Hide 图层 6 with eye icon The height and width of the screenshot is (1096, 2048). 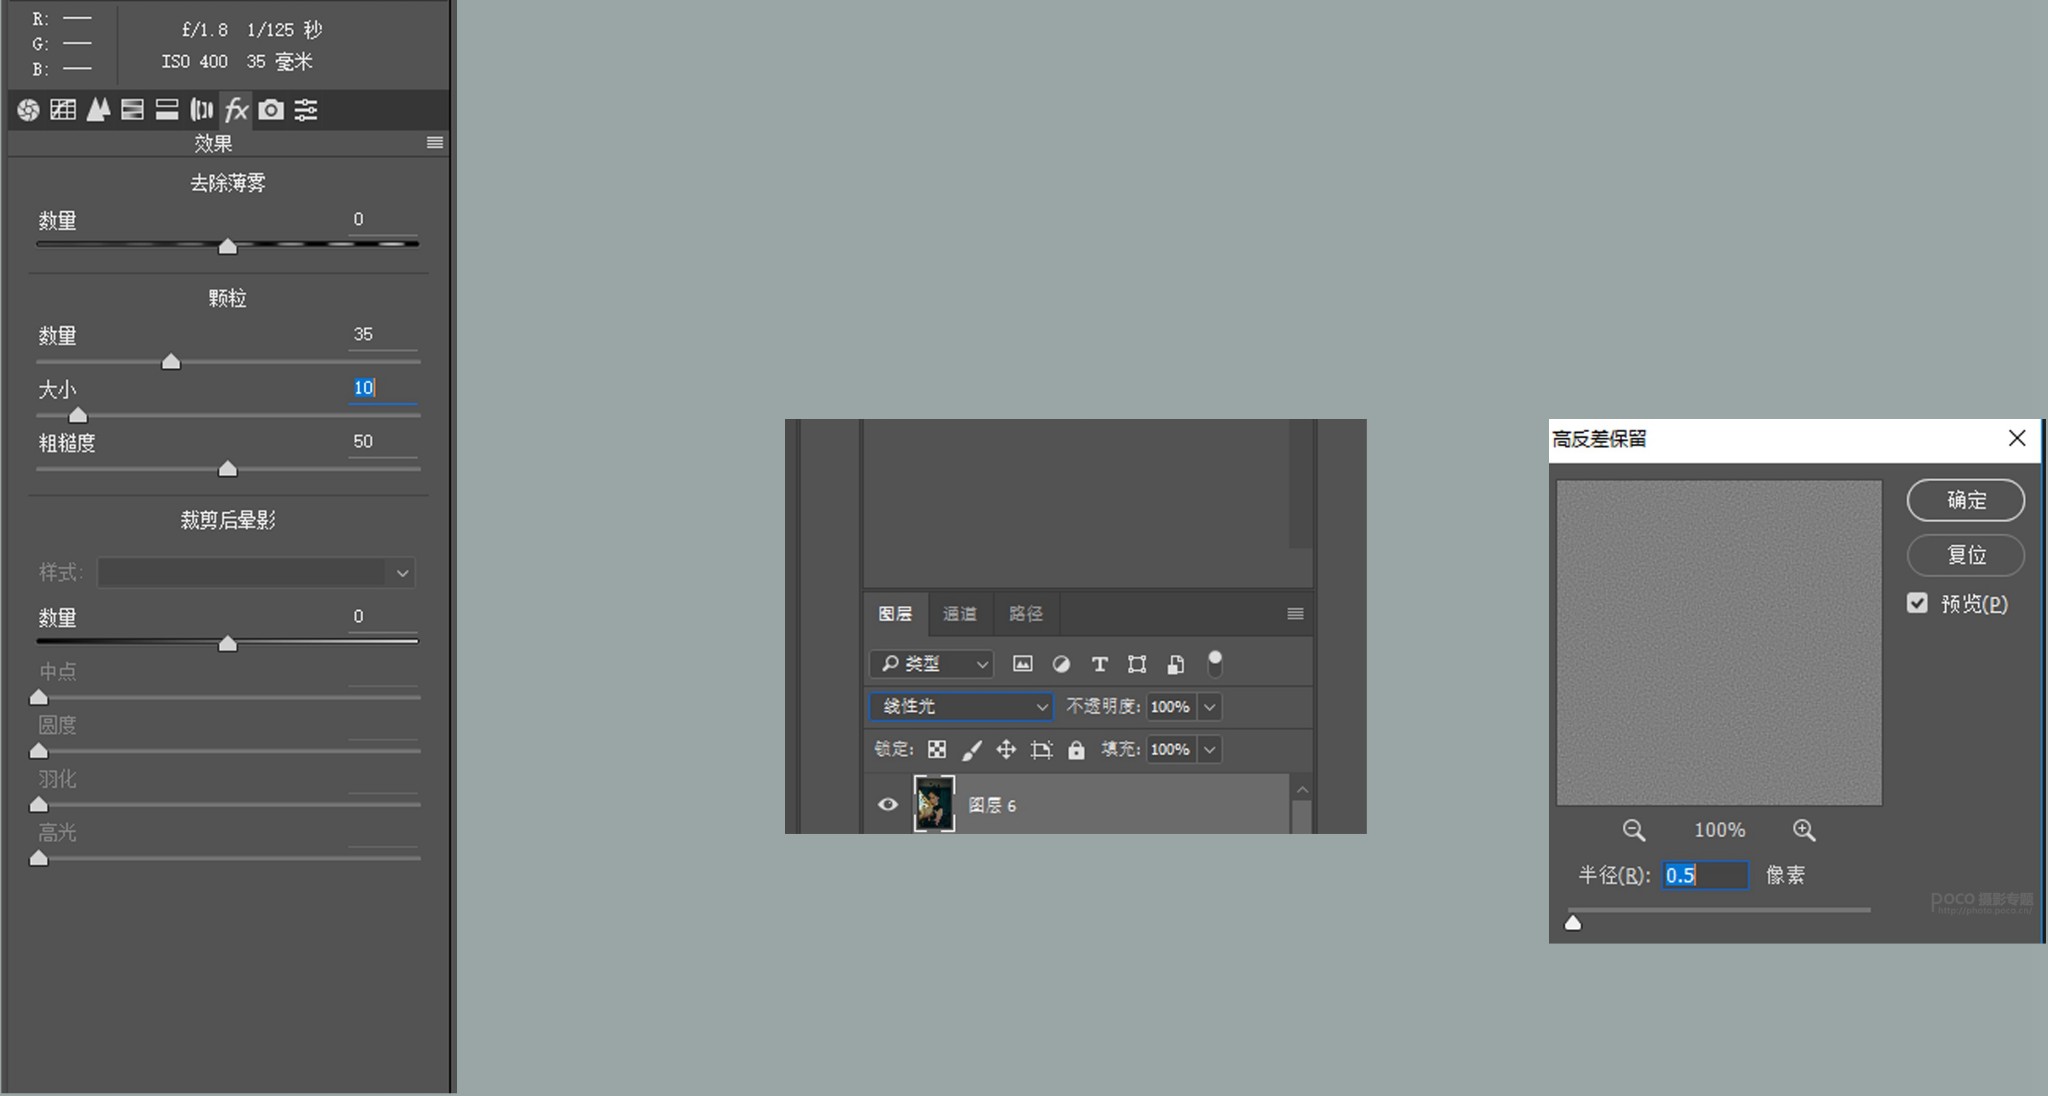click(x=887, y=805)
